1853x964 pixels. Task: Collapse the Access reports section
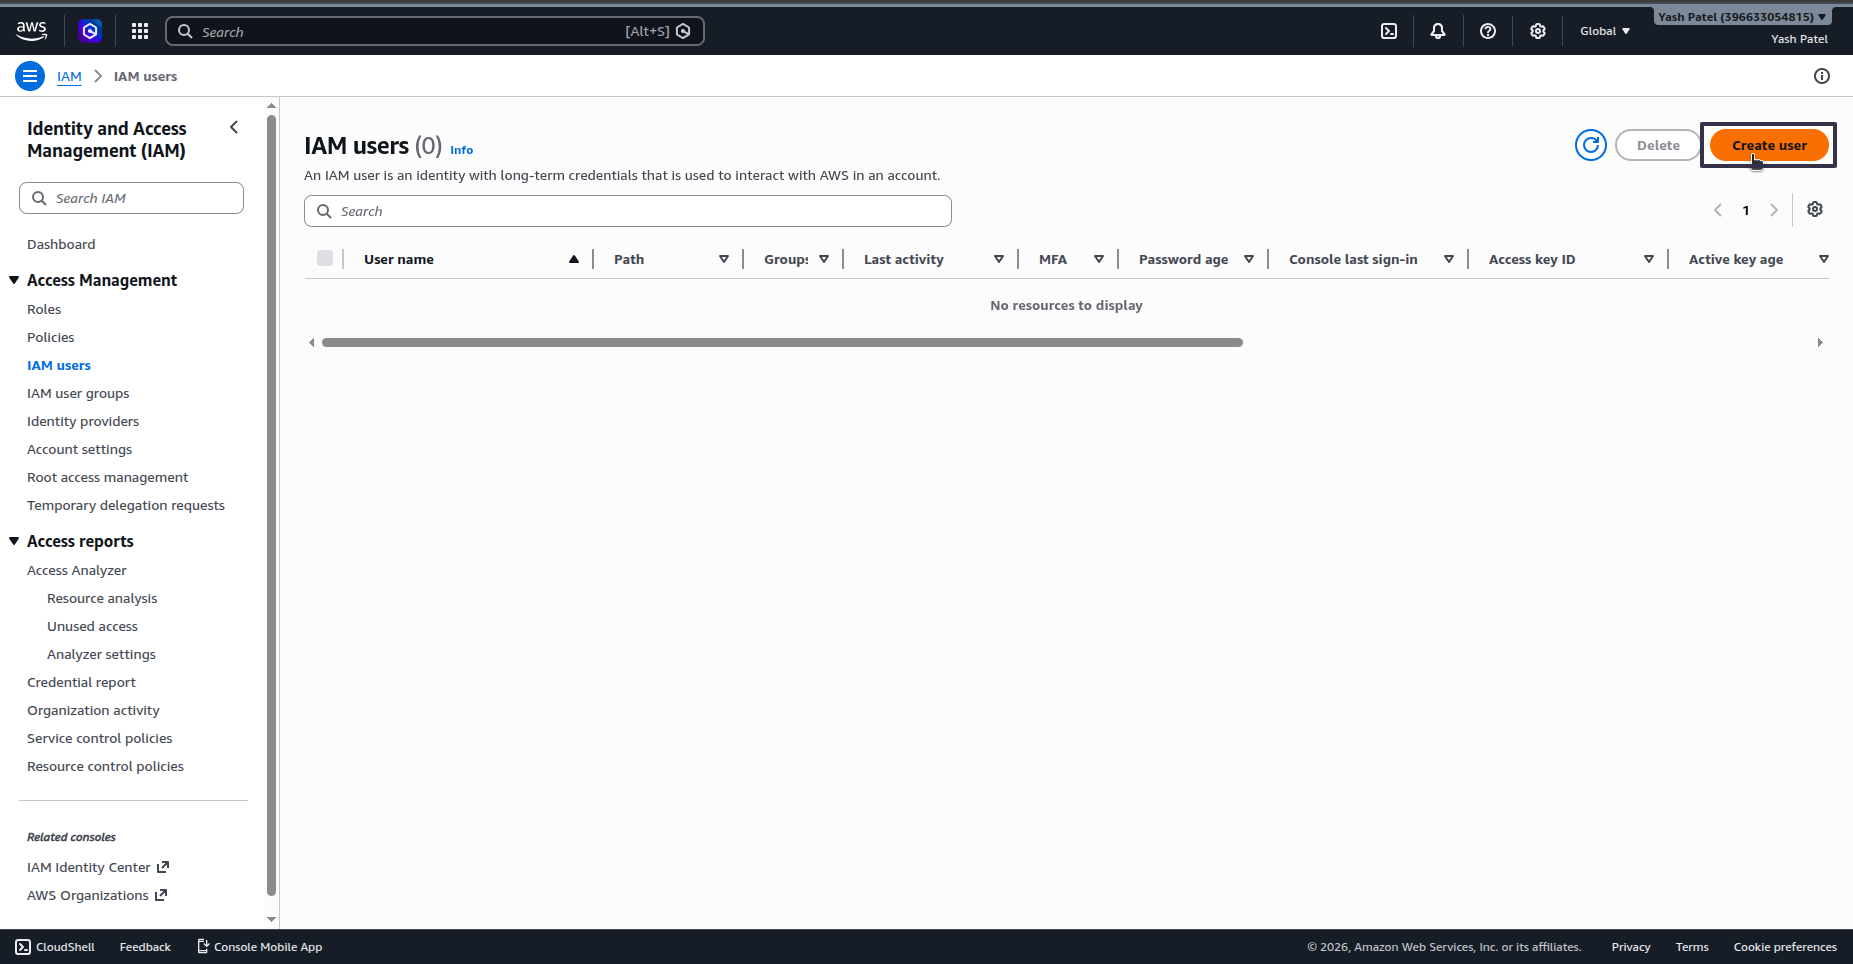pyautogui.click(x=14, y=541)
